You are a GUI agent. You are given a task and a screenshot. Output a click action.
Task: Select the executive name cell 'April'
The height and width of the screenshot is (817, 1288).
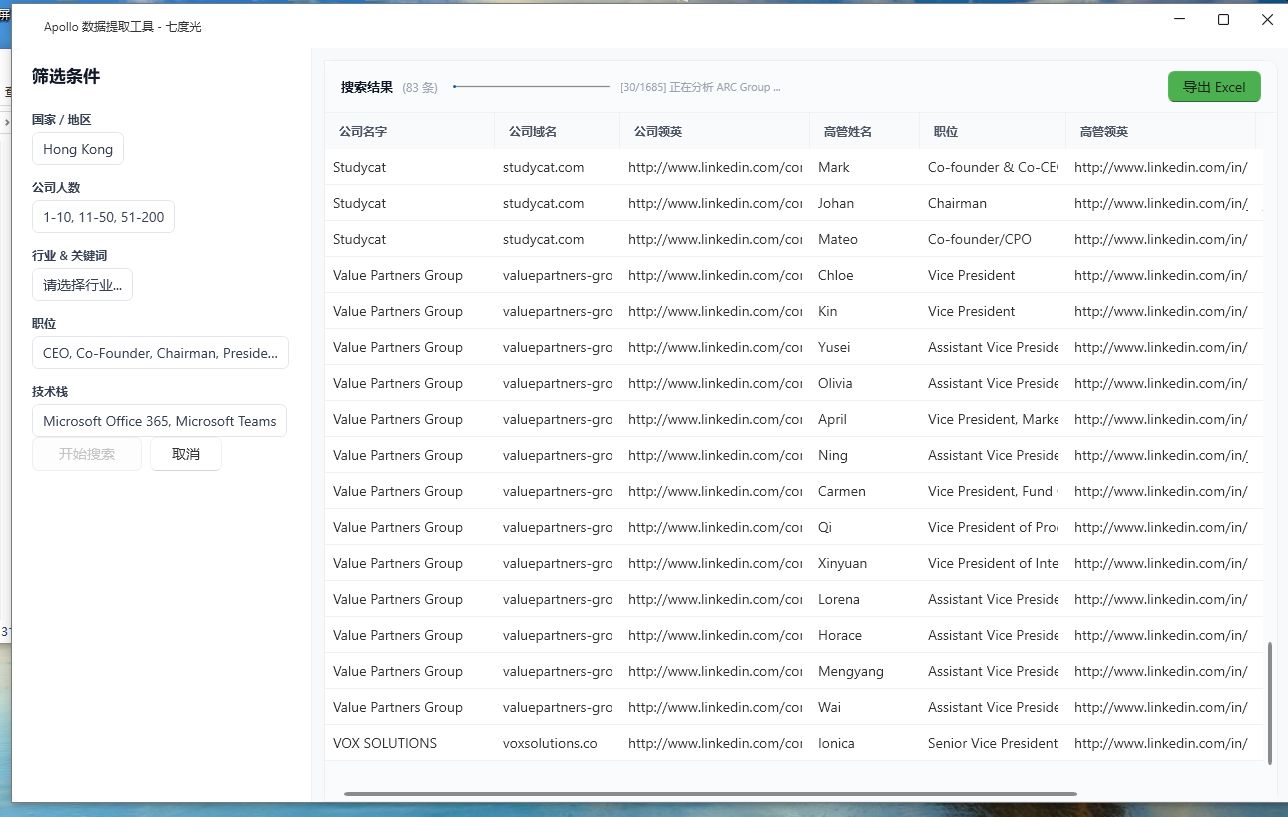coord(865,419)
